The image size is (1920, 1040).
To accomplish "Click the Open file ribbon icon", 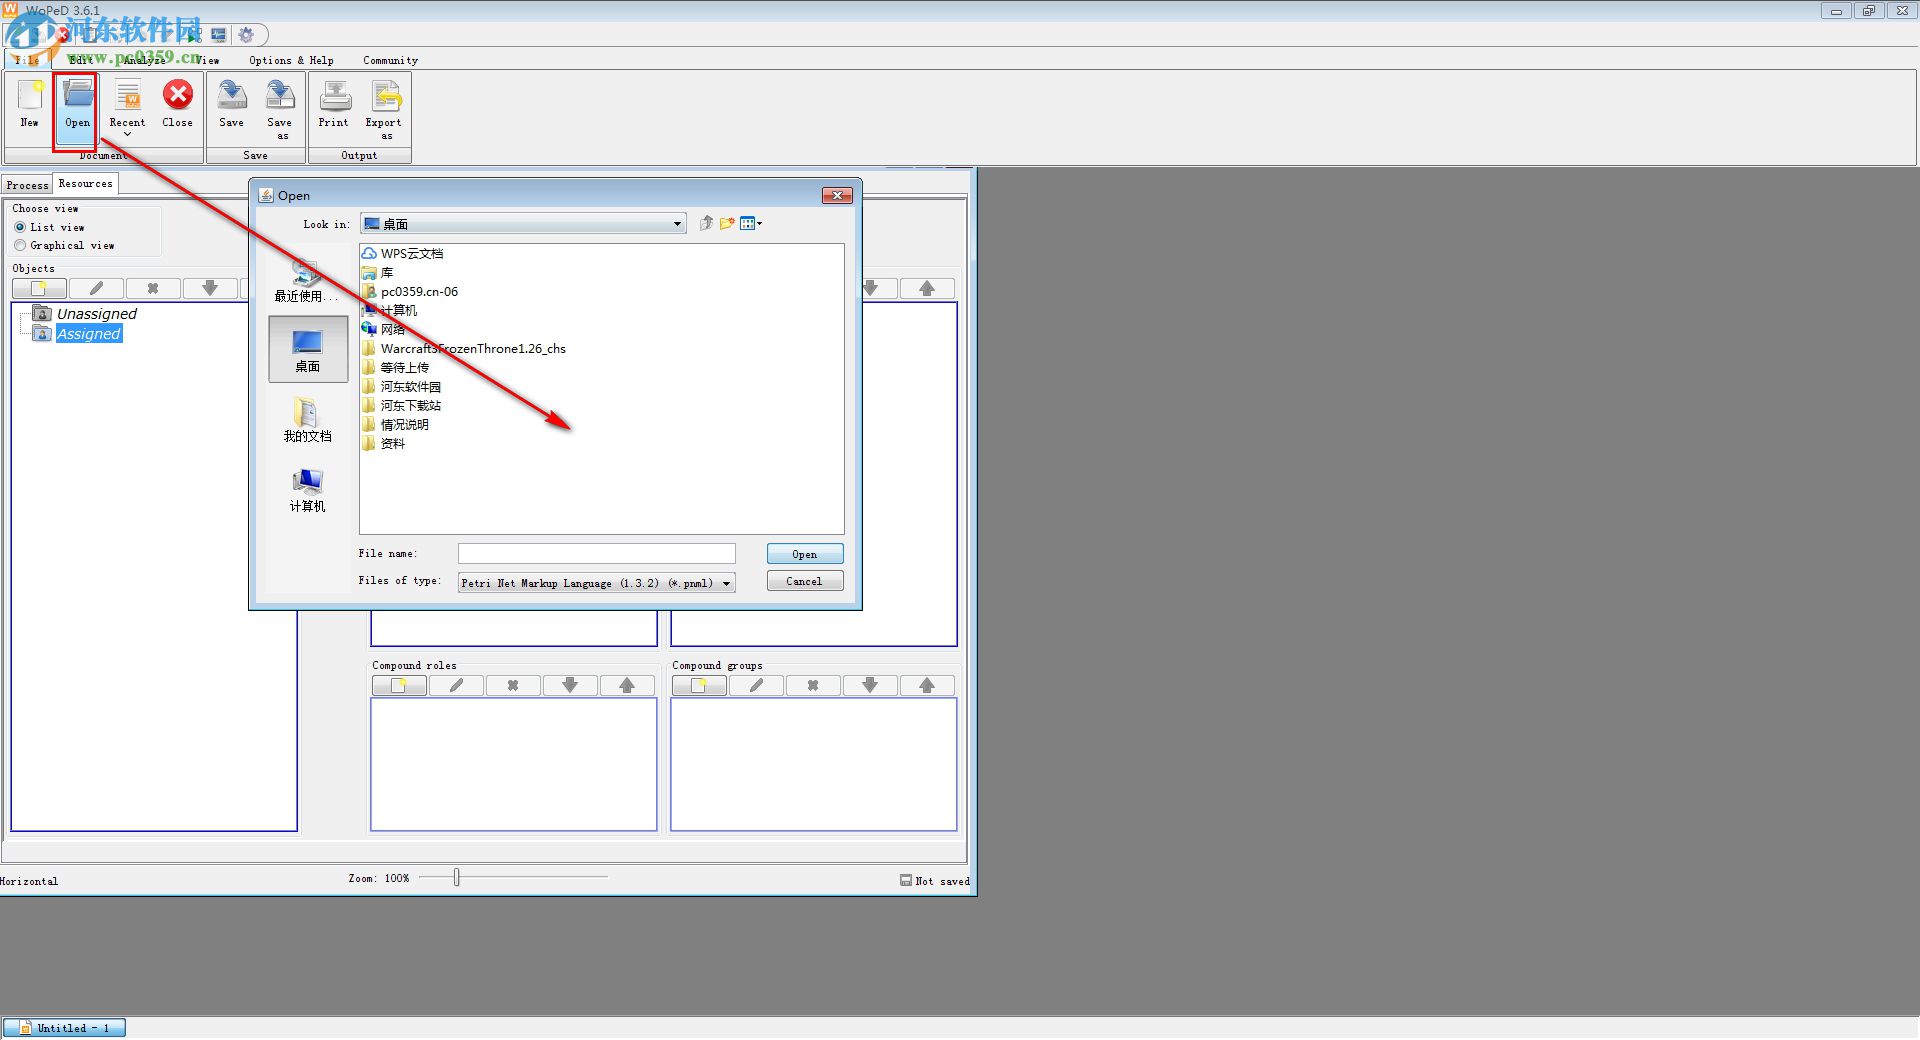I will [77, 104].
